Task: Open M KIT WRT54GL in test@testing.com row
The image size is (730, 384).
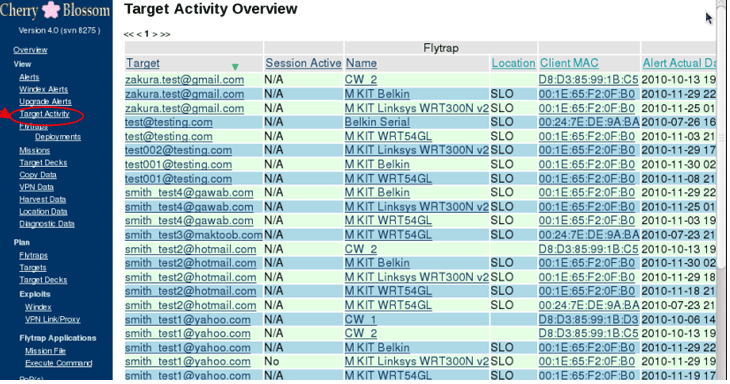Action: [388, 136]
